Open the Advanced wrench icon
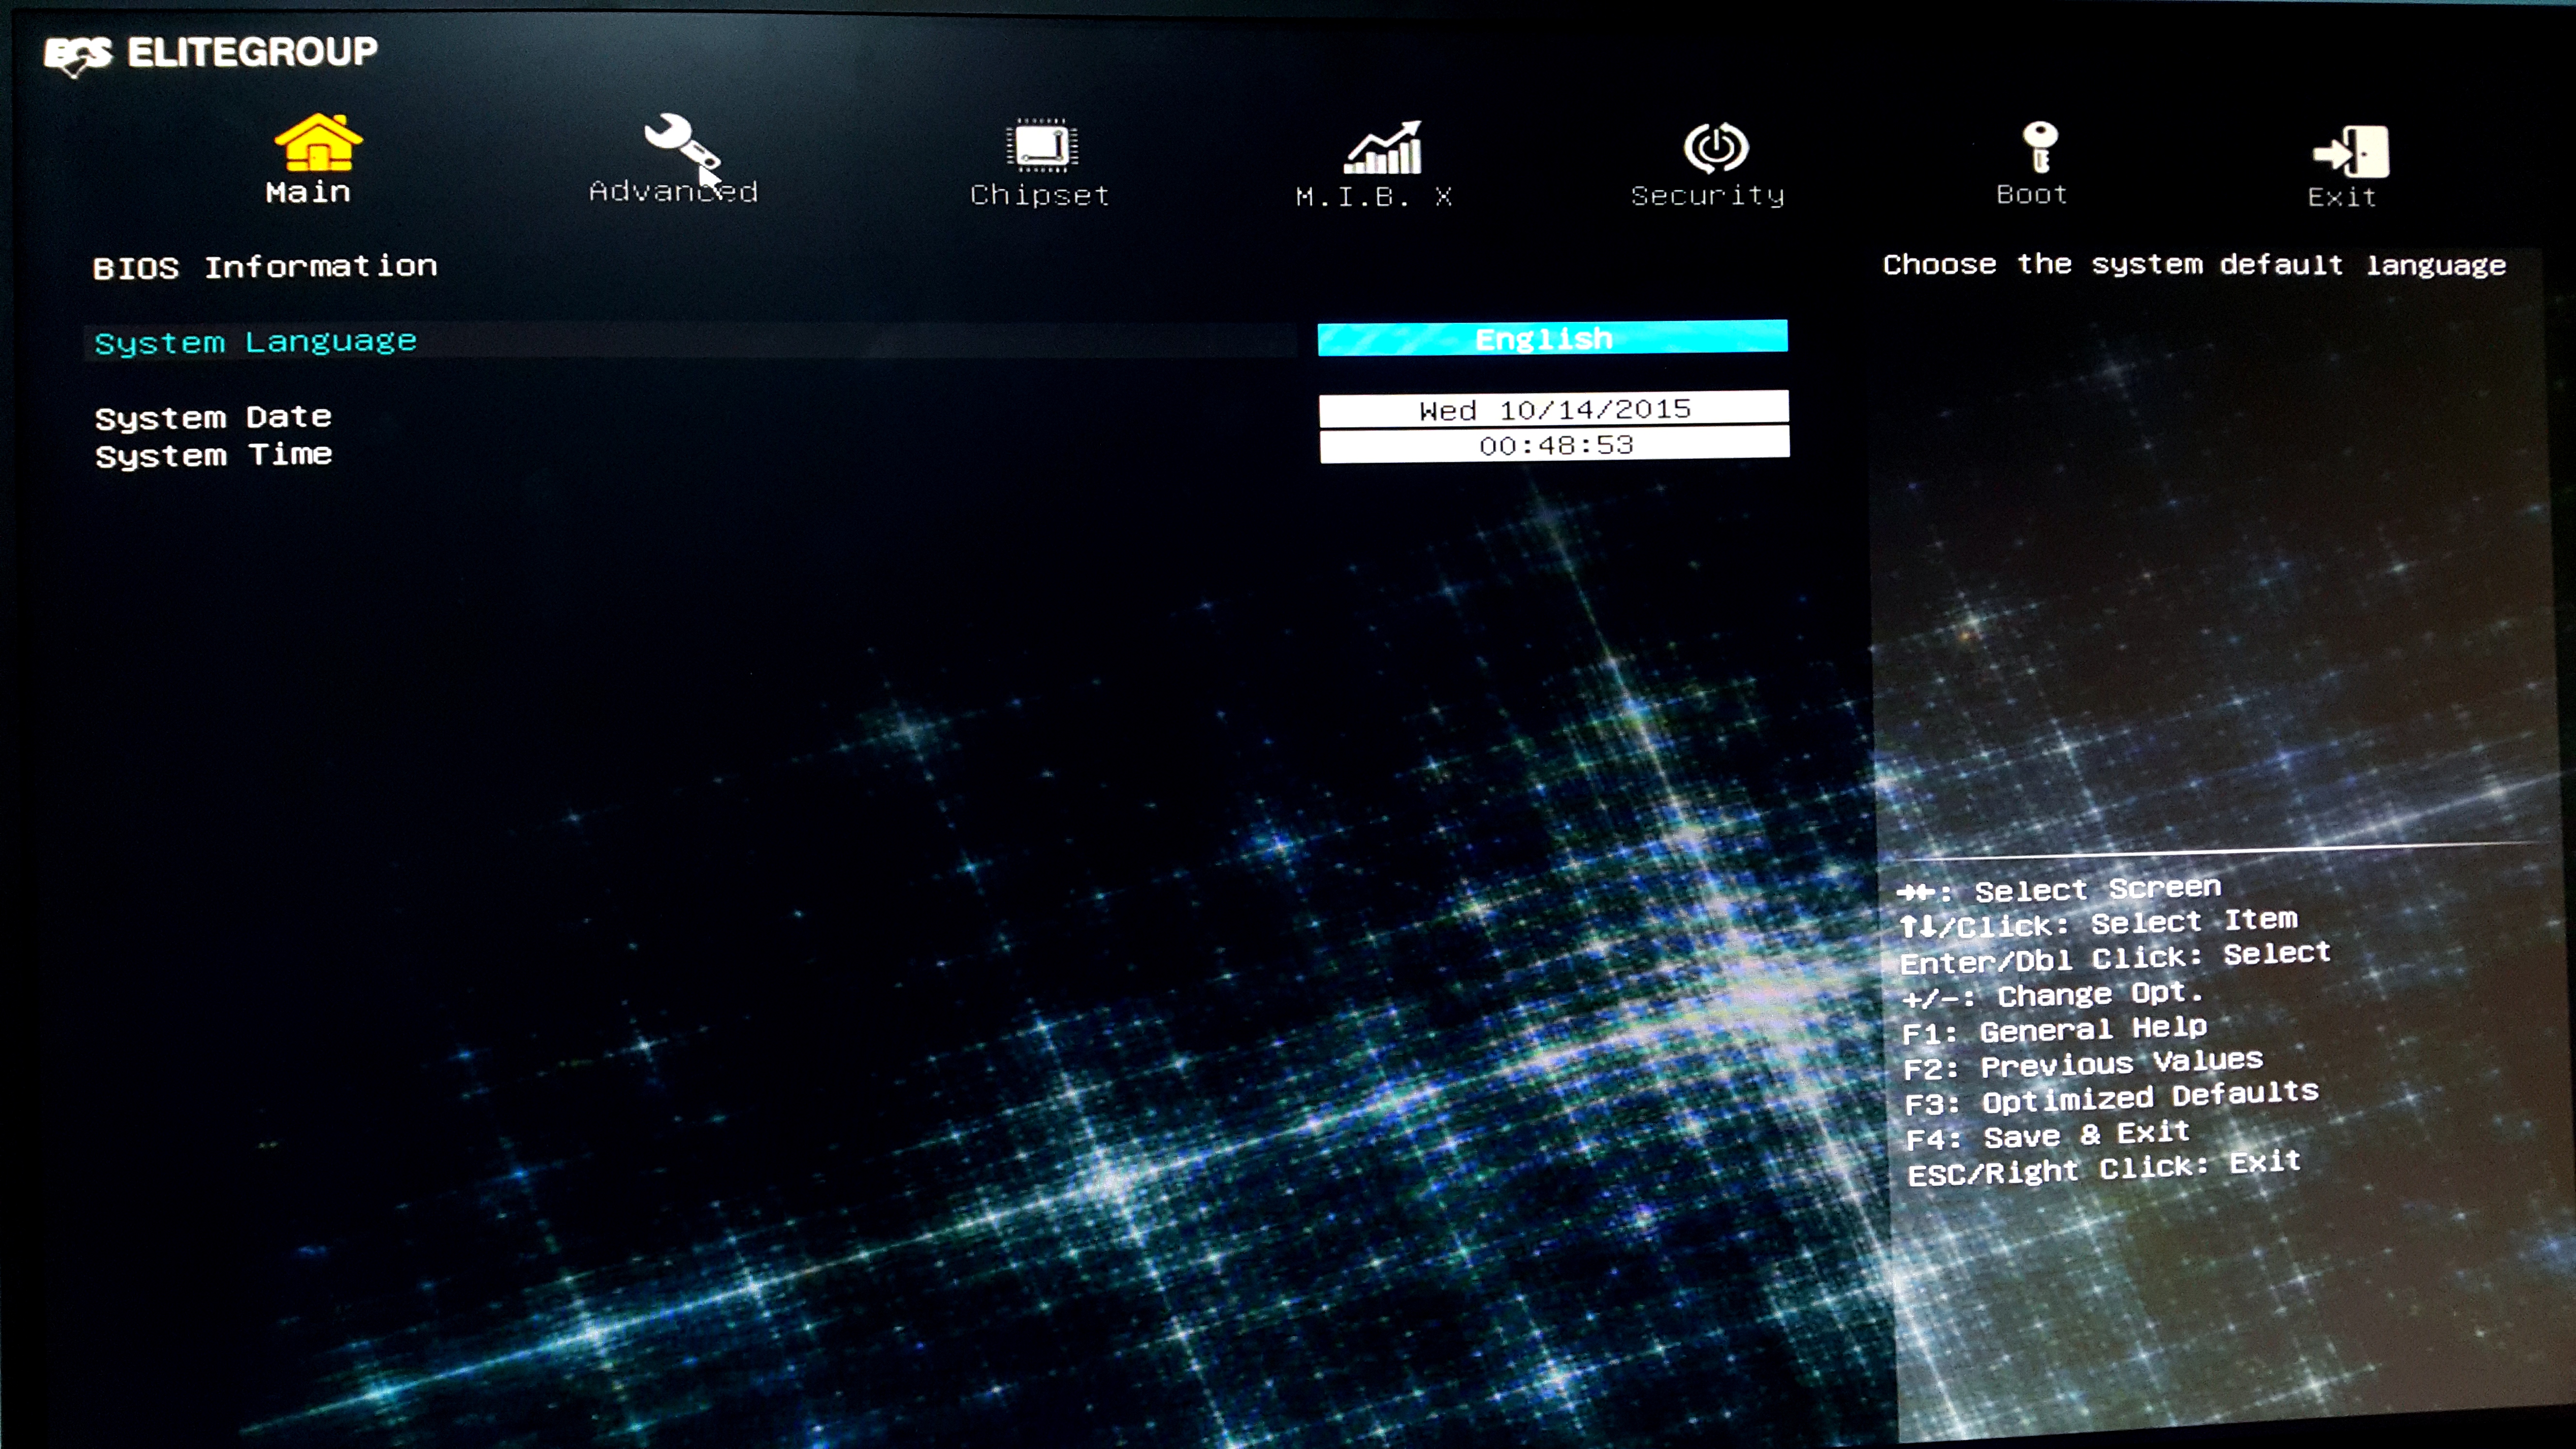Screen dimensions: 2576x1449 682,142
